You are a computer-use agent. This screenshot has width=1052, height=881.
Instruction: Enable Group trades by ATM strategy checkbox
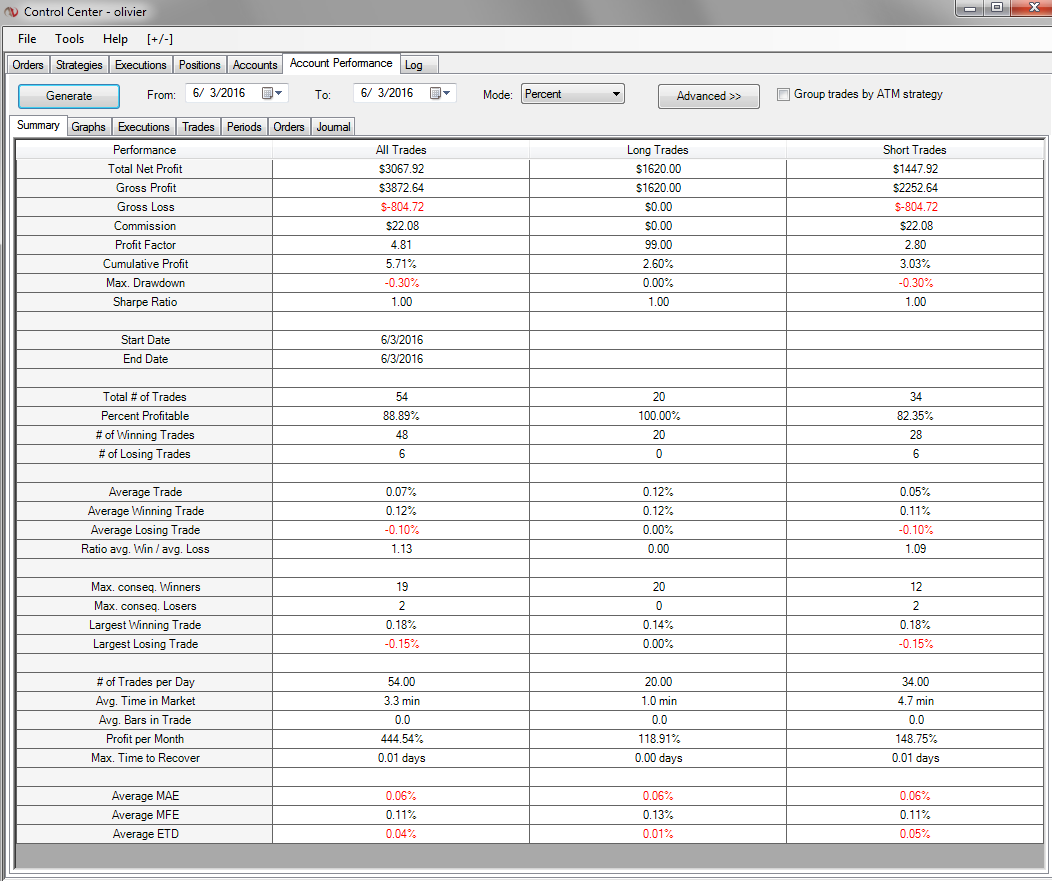pyautogui.click(x=783, y=95)
